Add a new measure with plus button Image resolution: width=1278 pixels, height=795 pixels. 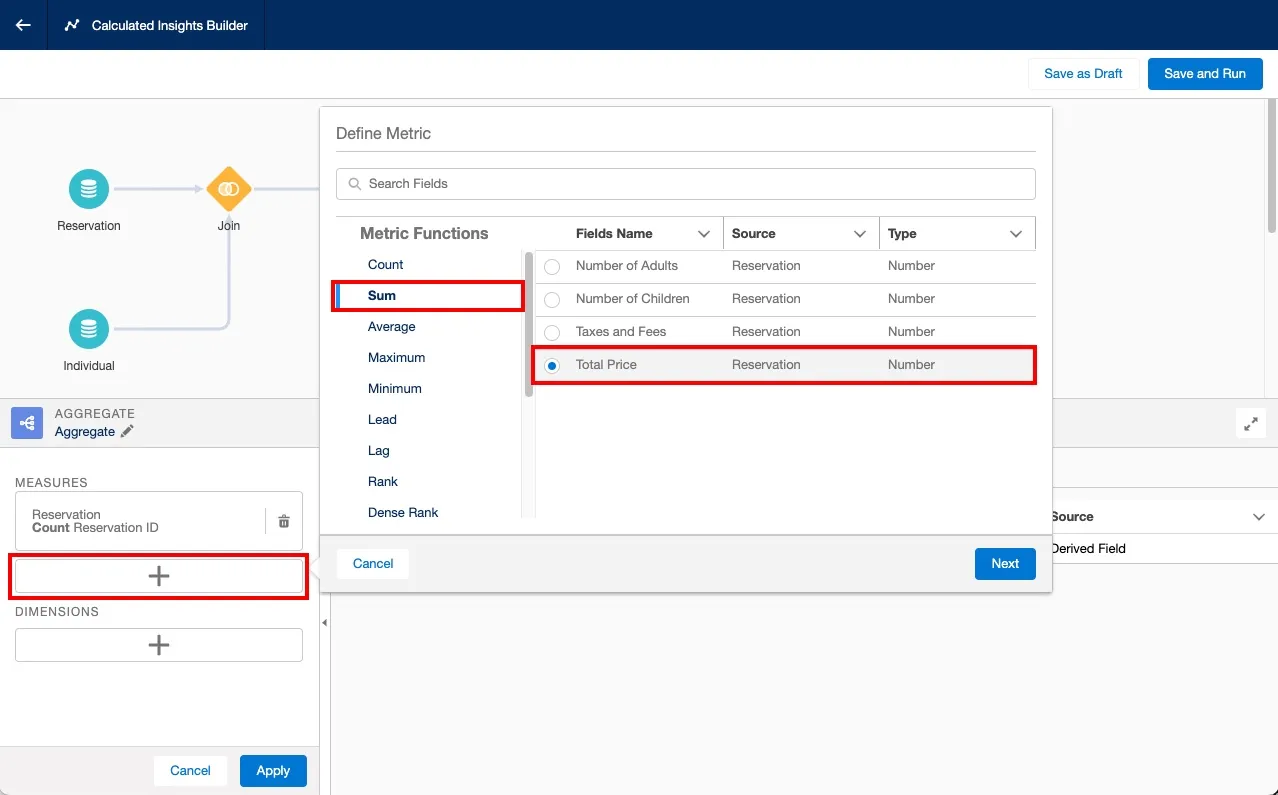(159, 576)
